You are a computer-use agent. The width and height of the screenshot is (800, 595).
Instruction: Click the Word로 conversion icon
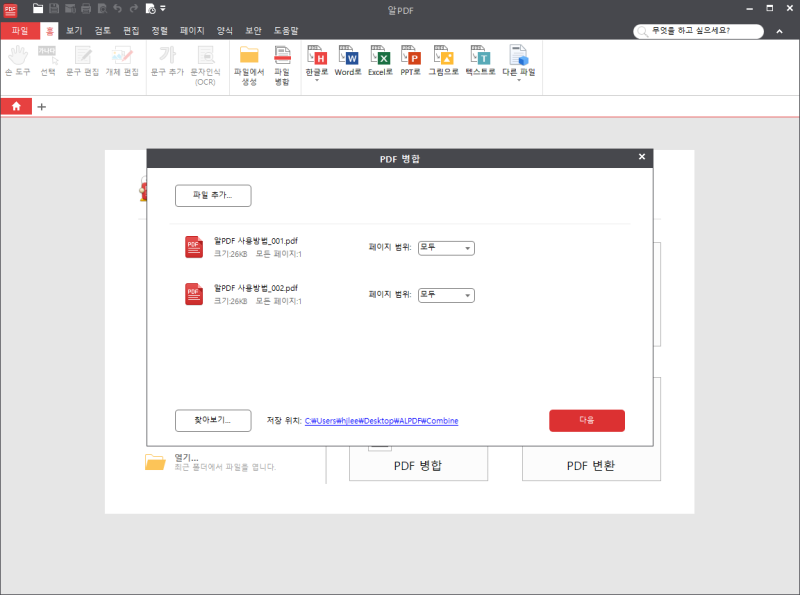[348, 62]
